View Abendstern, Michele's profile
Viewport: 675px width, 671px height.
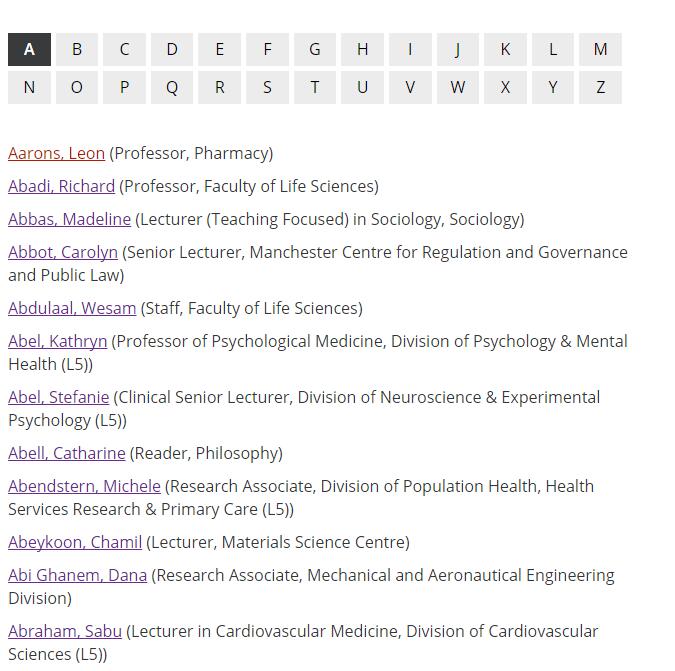coord(84,486)
